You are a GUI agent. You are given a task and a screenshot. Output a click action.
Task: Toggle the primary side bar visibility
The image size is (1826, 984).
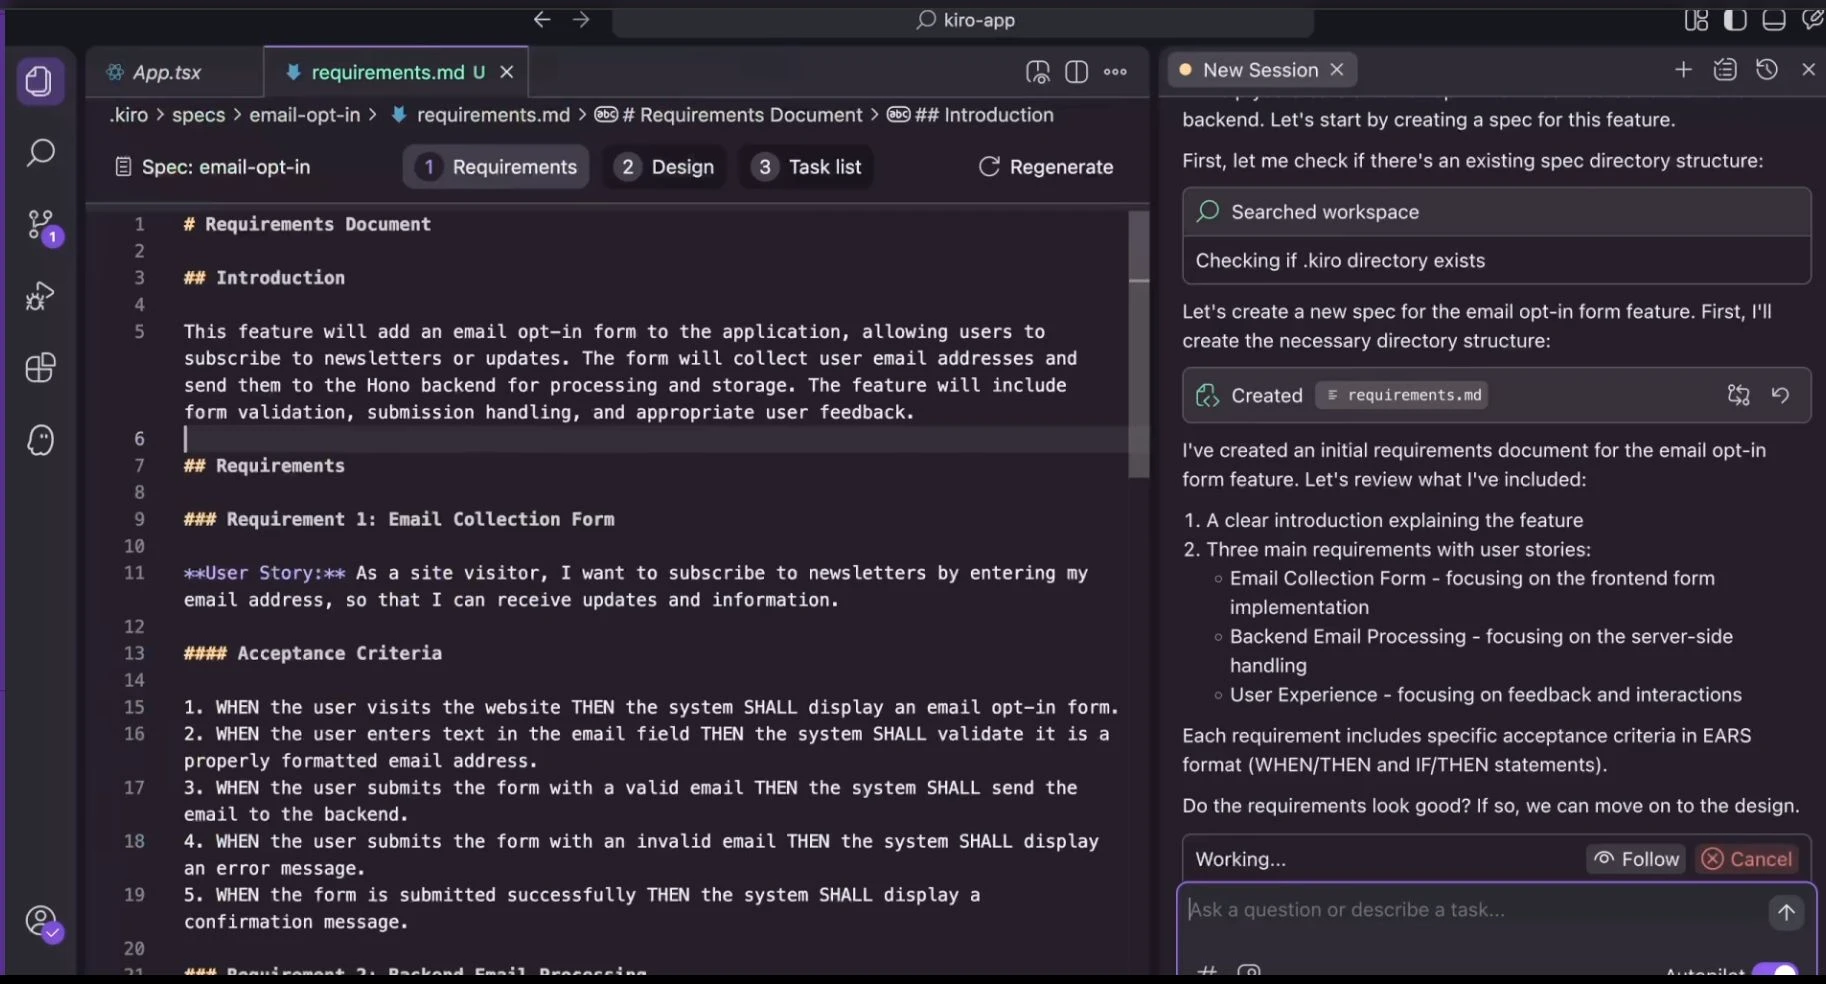pyautogui.click(x=1735, y=20)
